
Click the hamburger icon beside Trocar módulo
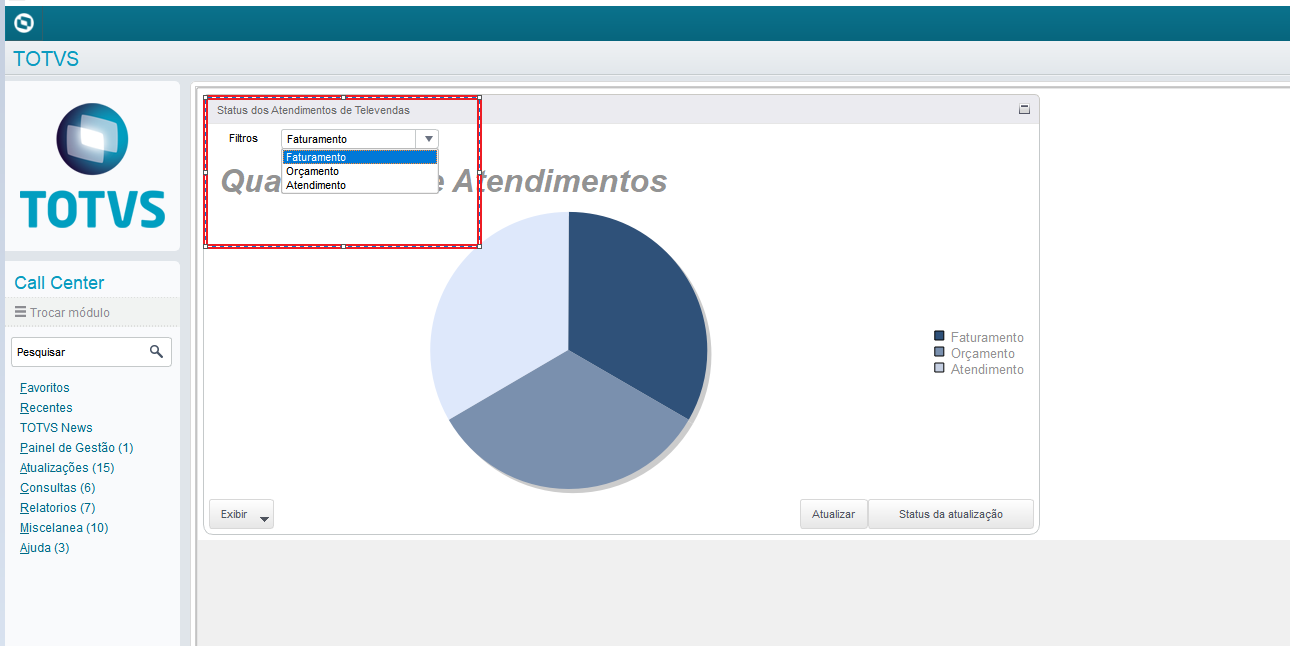[20, 312]
